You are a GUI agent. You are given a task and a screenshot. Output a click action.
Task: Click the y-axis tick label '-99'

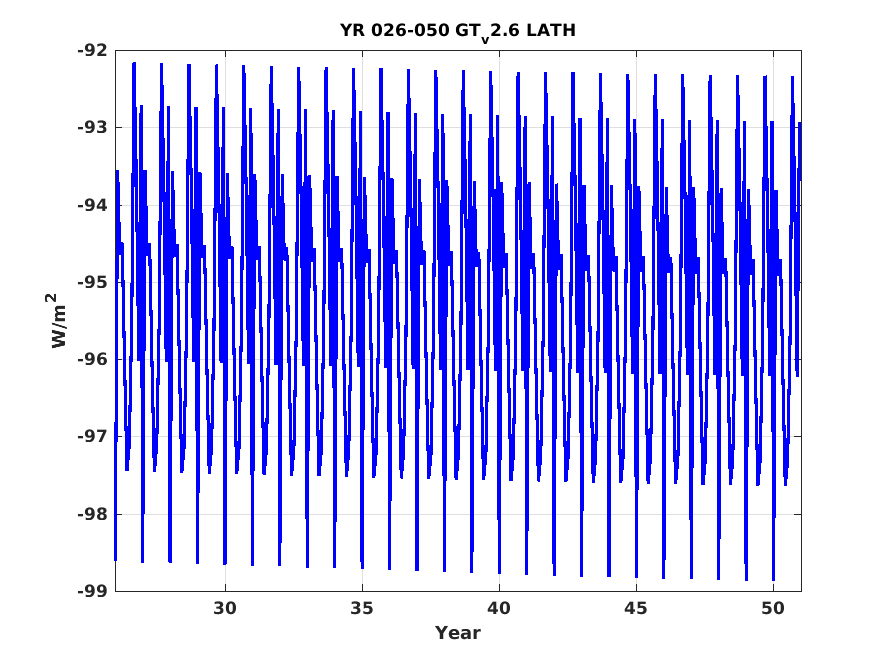(x=92, y=591)
